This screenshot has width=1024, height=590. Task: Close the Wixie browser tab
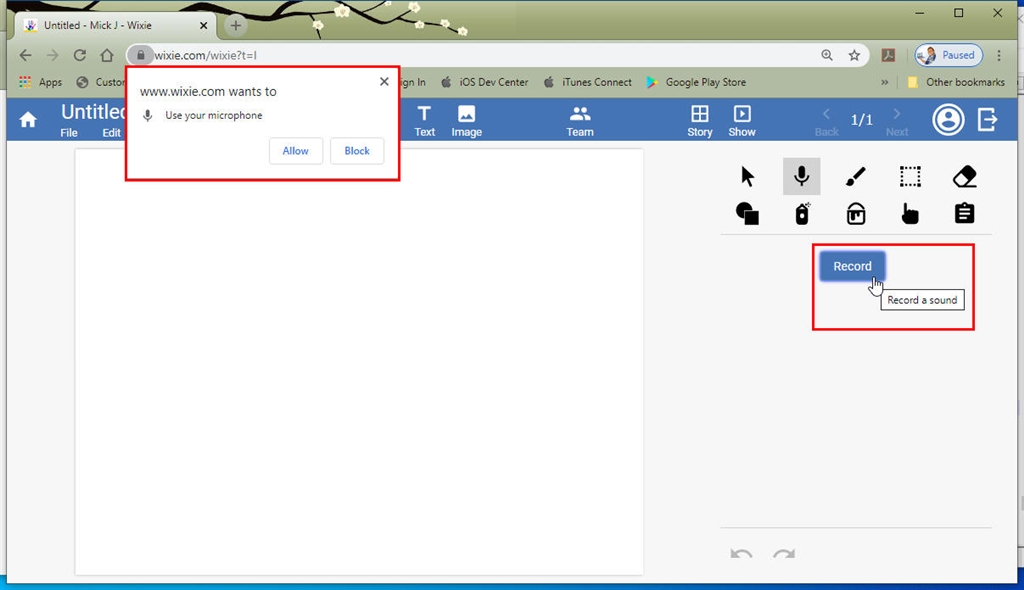pyautogui.click(x=203, y=25)
